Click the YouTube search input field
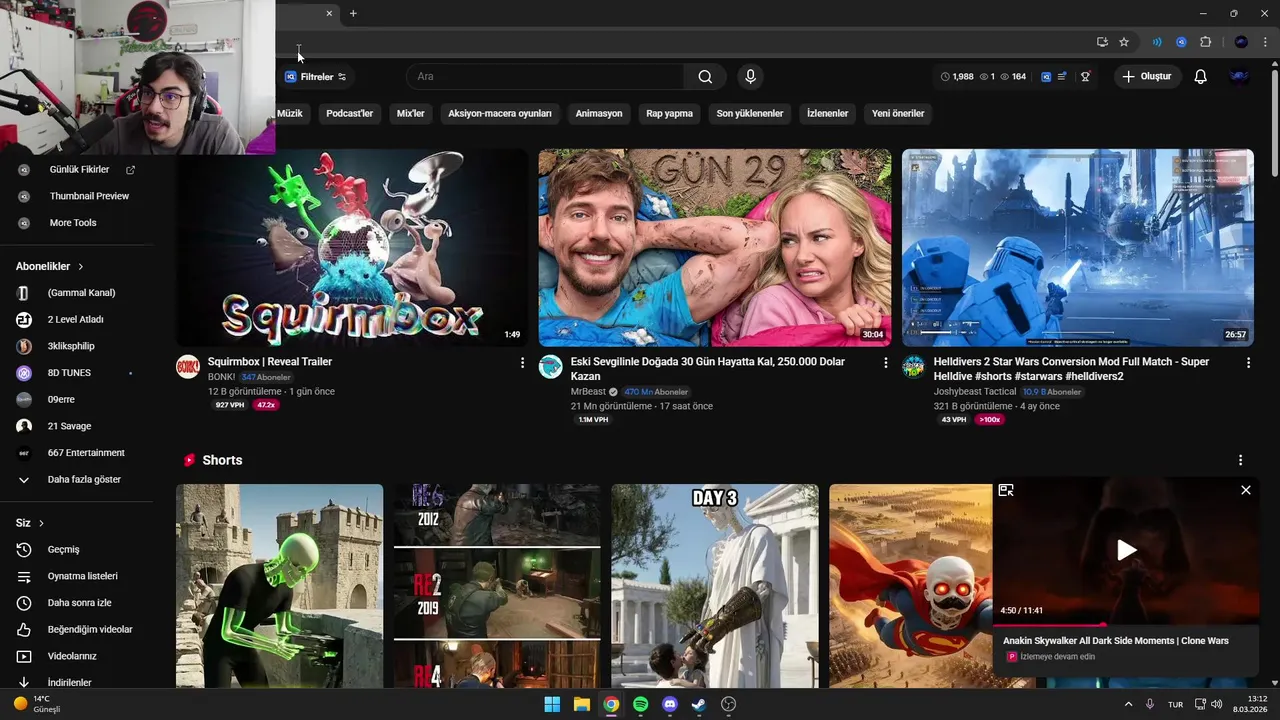Viewport: 1280px width, 720px height. pos(545,77)
